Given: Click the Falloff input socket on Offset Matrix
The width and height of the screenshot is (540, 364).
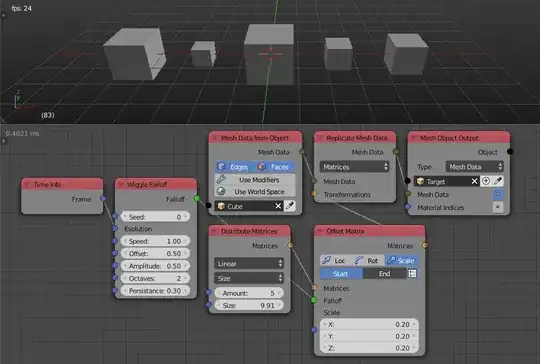Looking at the screenshot, I should (x=314, y=300).
